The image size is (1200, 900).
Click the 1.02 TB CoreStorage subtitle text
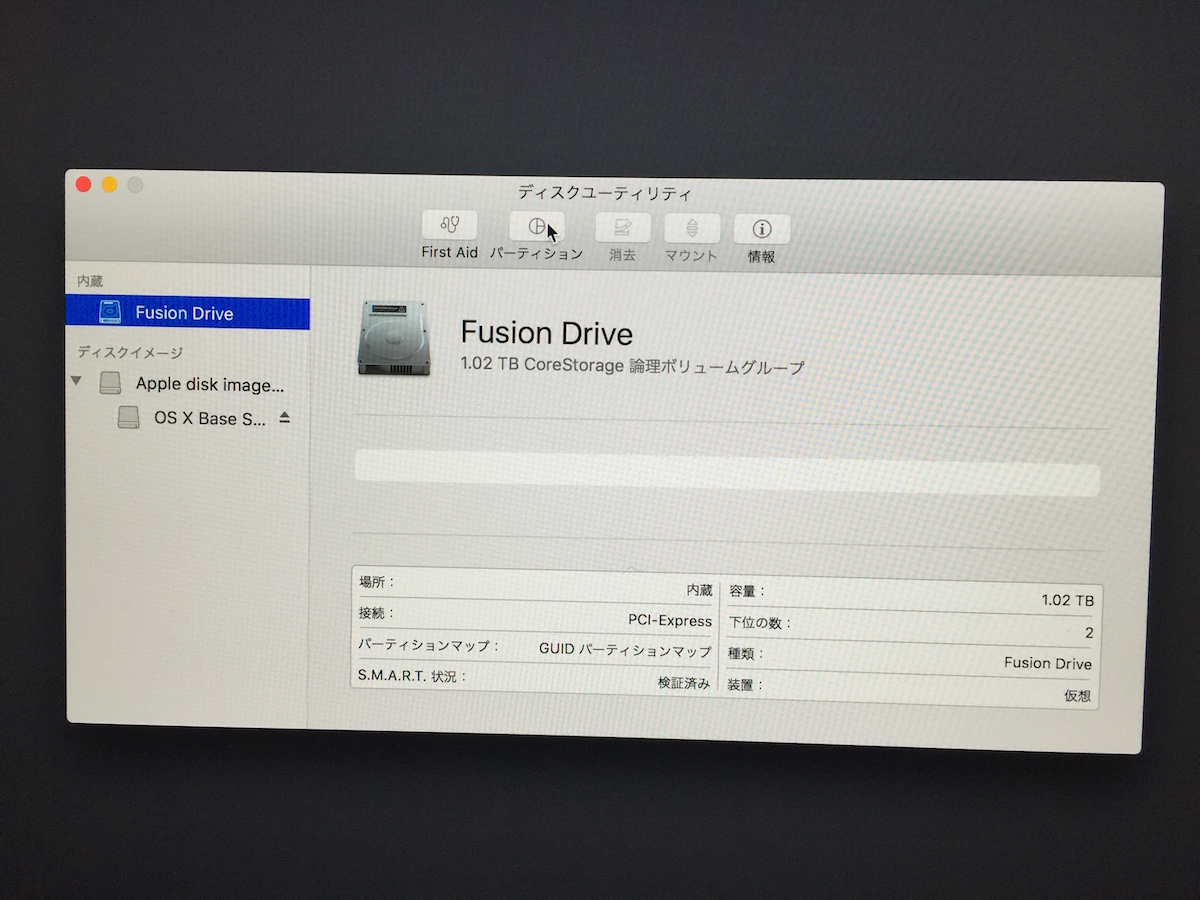pos(632,366)
